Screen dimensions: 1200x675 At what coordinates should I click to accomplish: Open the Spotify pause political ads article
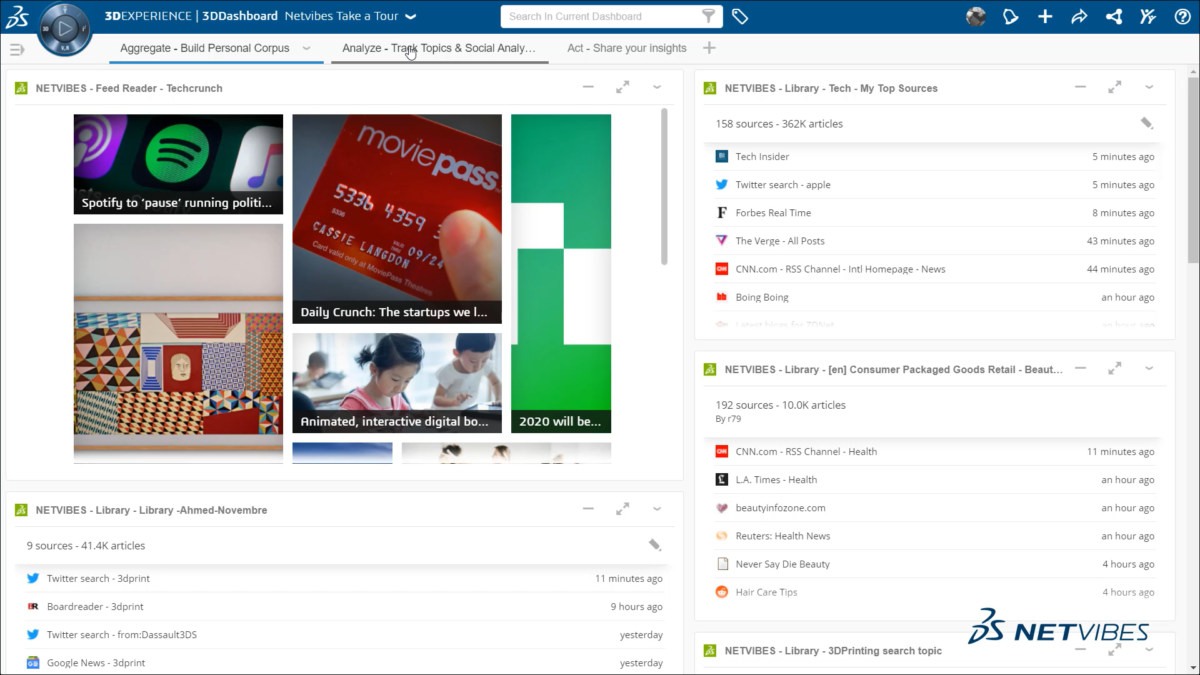pyautogui.click(x=178, y=164)
